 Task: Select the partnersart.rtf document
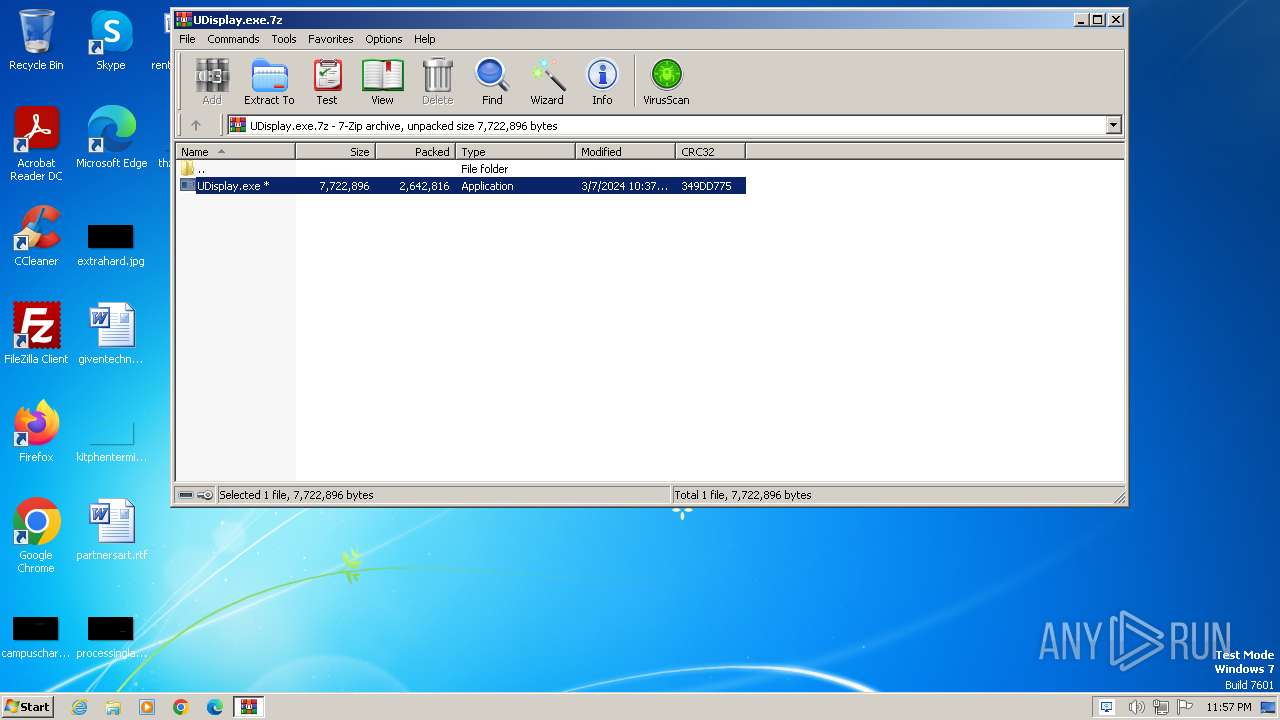coord(111,530)
